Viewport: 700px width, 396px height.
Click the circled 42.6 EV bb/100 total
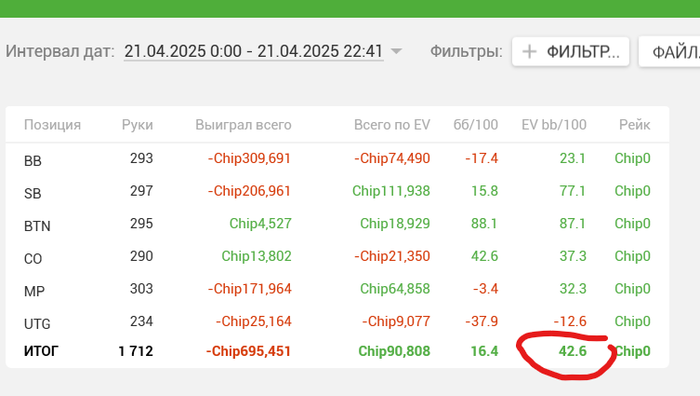click(x=572, y=351)
